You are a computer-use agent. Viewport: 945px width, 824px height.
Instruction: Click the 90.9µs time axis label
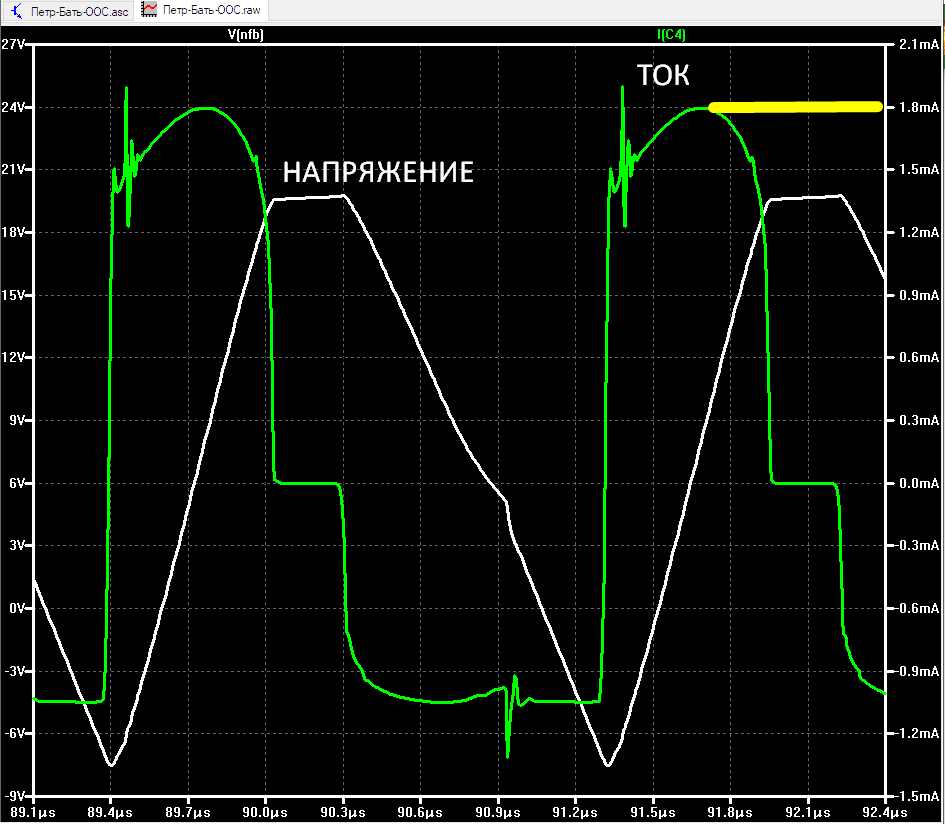[498, 813]
